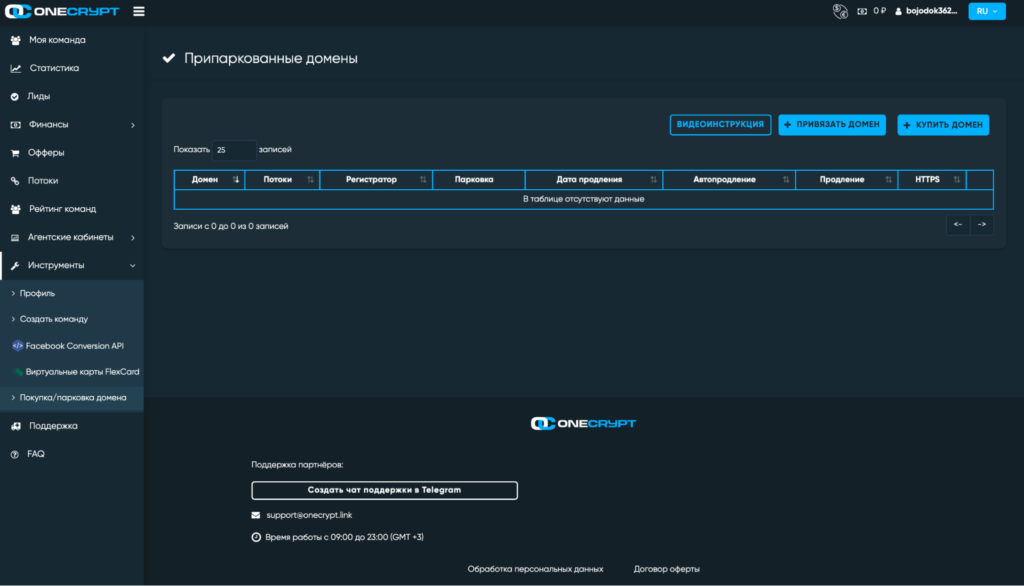Click the Рейтинг команд users icon

click(16, 210)
